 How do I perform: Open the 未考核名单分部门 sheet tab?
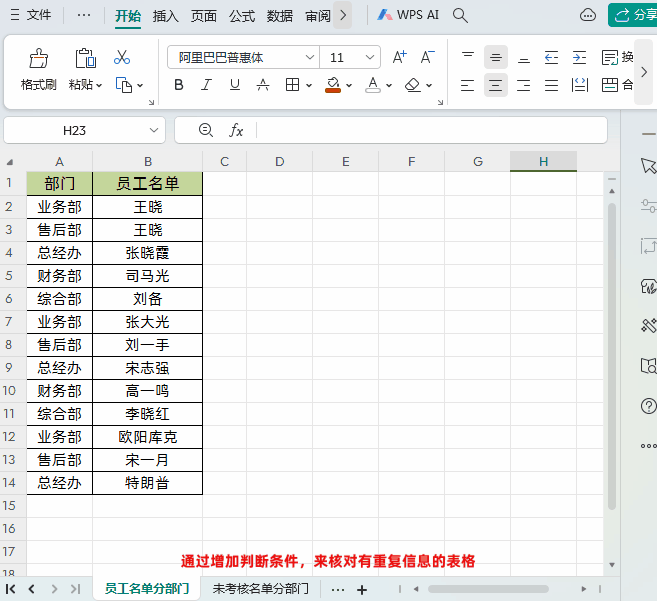[x=261, y=588]
